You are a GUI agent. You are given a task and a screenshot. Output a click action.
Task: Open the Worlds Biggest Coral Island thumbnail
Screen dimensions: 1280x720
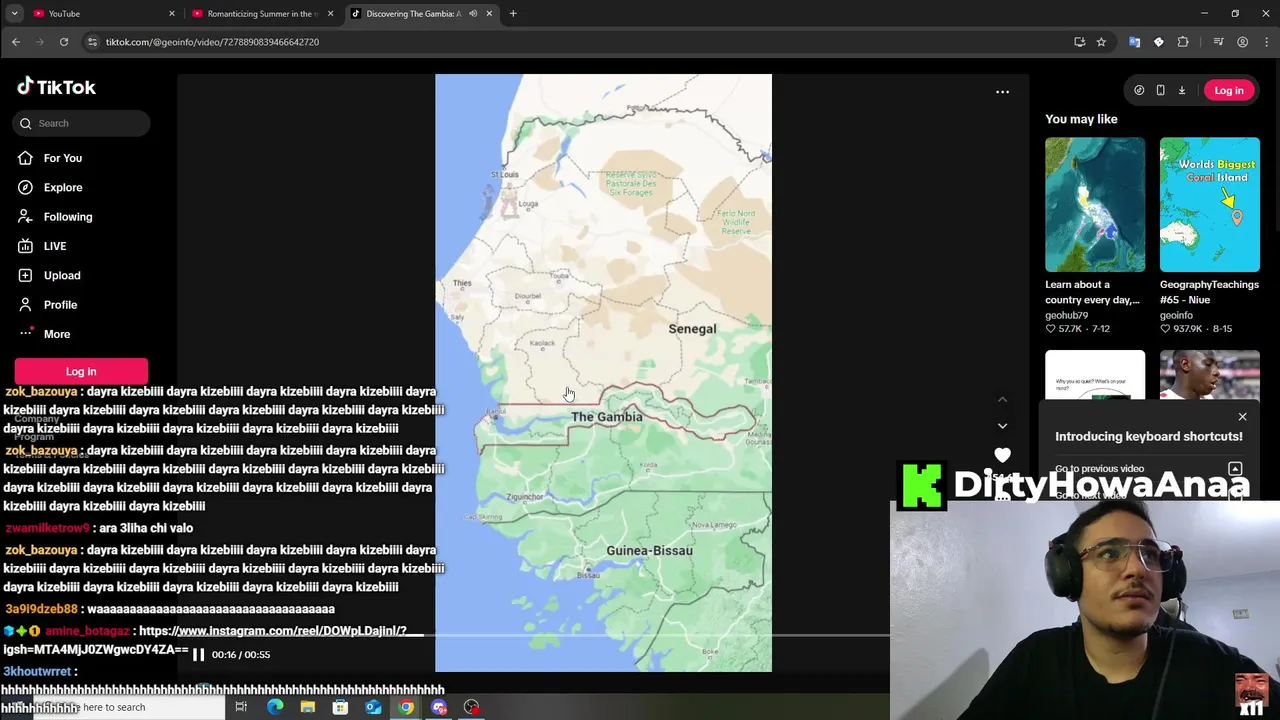pos(1209,205)
